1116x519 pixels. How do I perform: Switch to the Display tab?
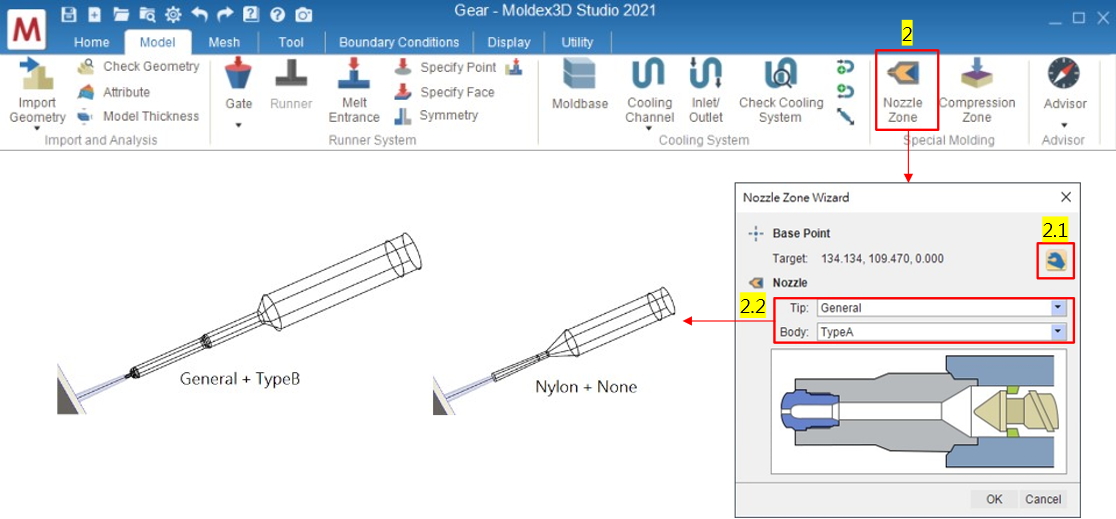tap(510, 42)
